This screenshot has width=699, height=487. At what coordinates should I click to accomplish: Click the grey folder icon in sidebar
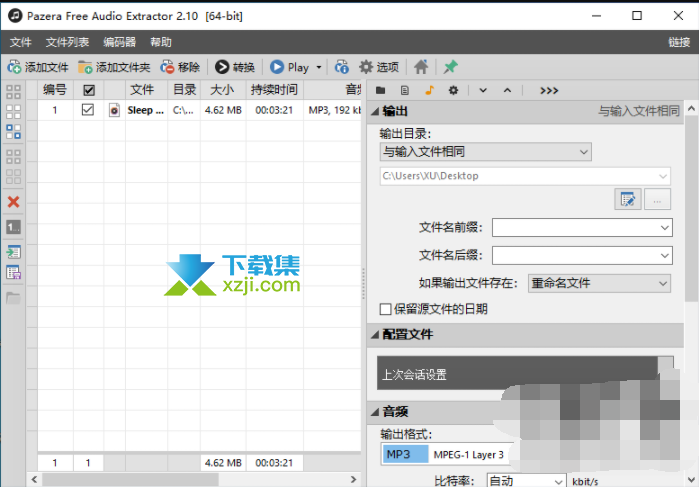pyautogui.click(x=13, y=298)
